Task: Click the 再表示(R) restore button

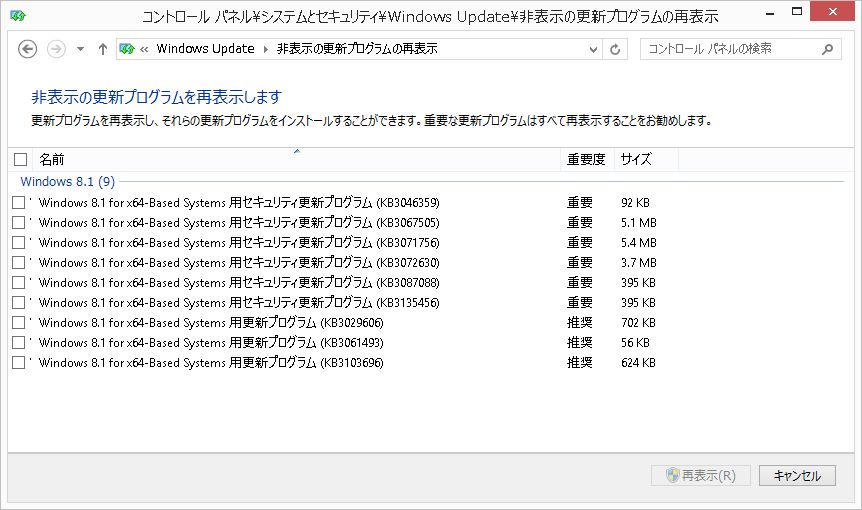Action: pos(700,475)
